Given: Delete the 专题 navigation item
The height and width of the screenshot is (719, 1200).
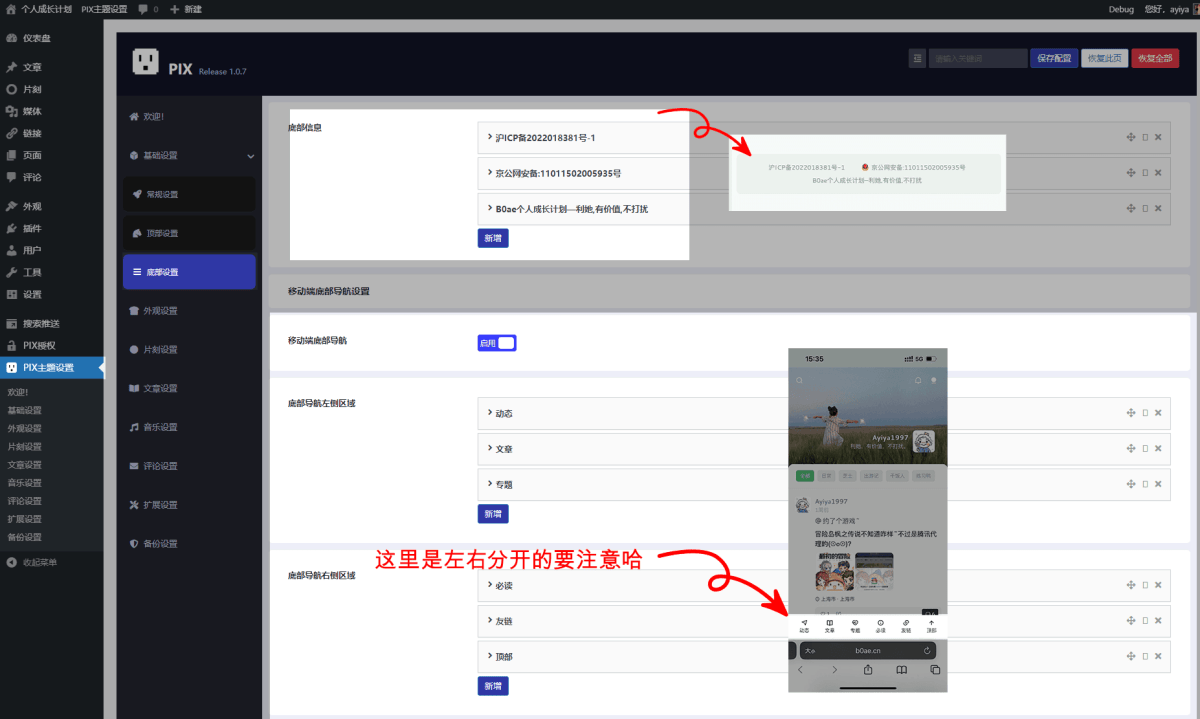Looking at the screenshot, I should point(1158,484).
